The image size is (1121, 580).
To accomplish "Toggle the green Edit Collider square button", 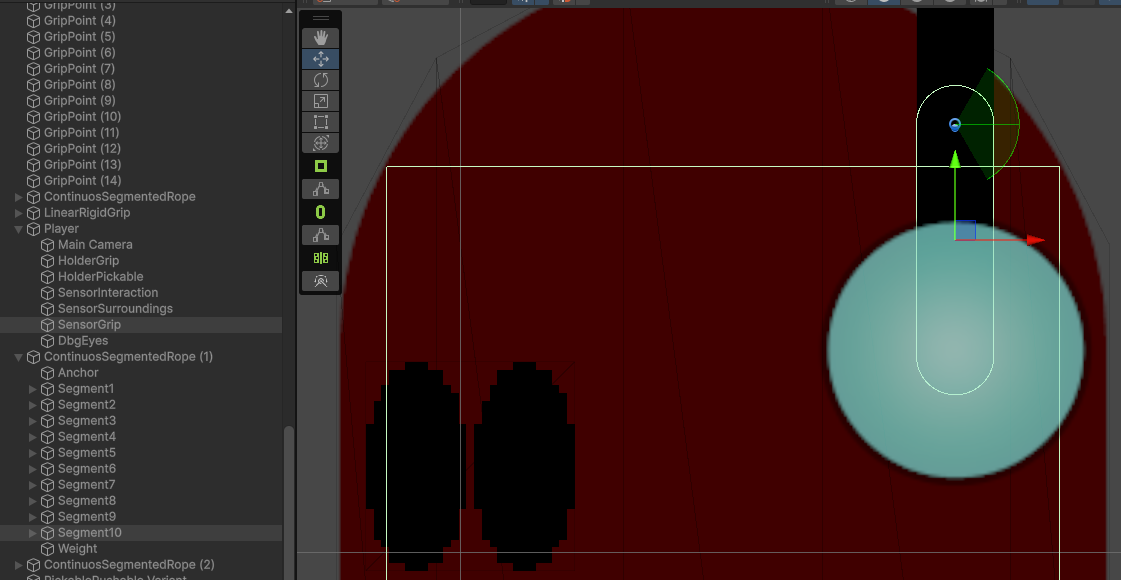I will [320, 165].
